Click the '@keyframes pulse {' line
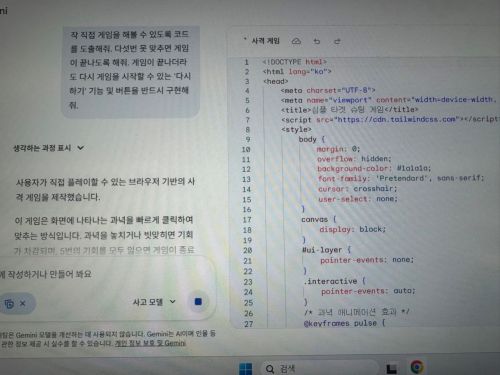The image size is (500, 375). [345, 323]
